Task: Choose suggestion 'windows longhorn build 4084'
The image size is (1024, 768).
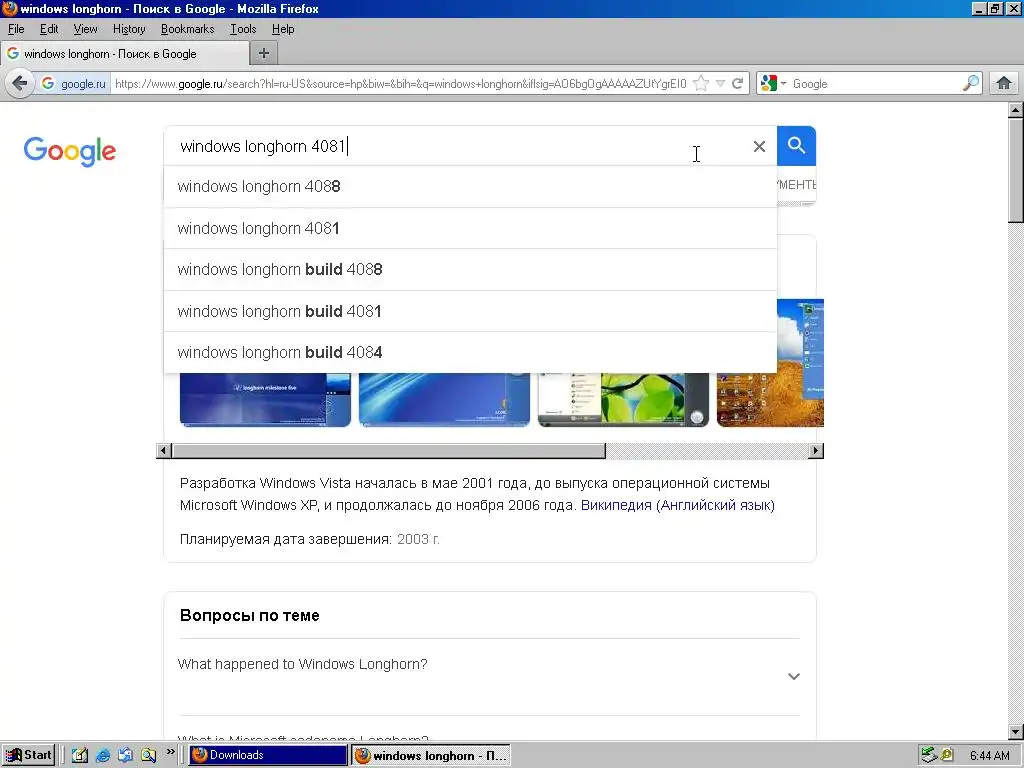Action: pyautogui.click(x=470, y=353)
